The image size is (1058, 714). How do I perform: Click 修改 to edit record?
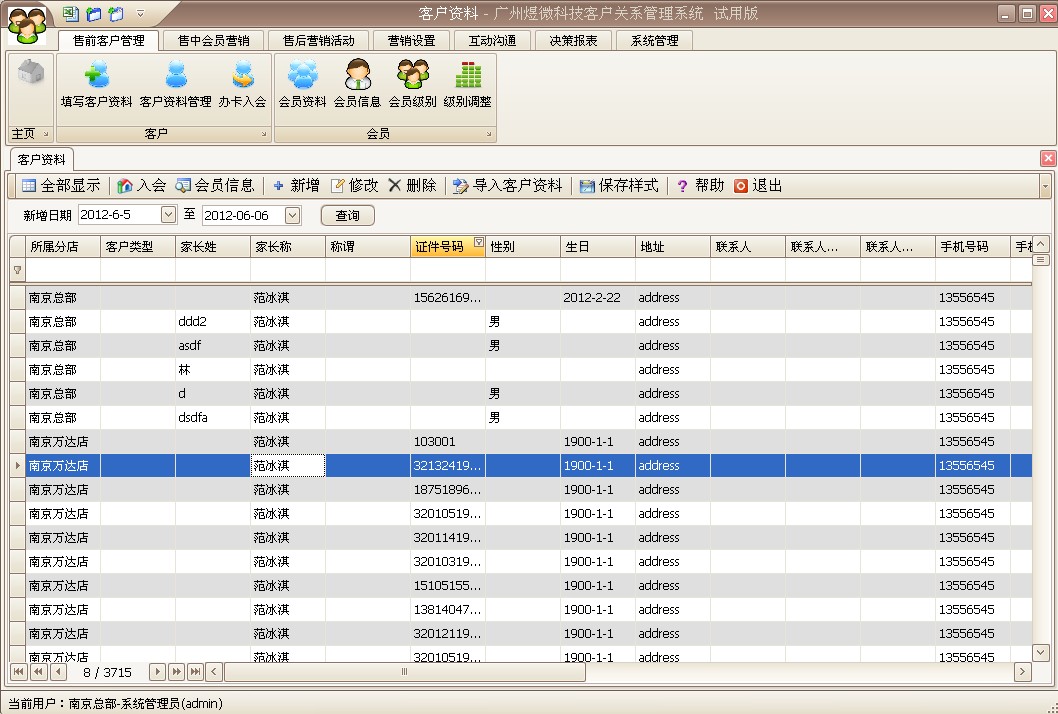354,186
